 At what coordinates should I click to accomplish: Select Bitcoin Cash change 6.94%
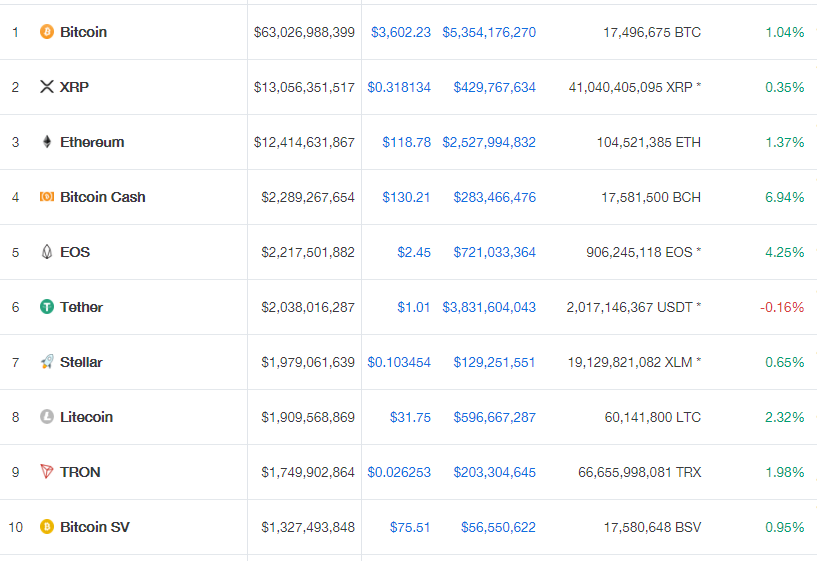[785, 197]
